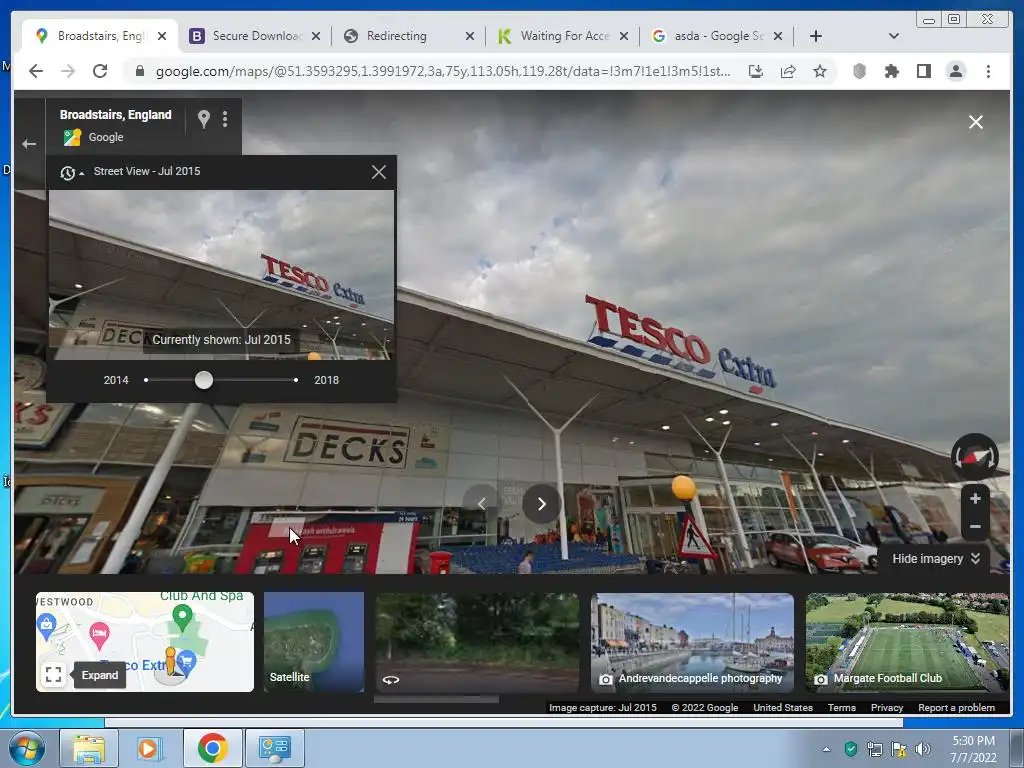Image resolution: width=1024 pixels, height=768 pixels.
Task: Open the shield extension icon
Action: (859, 71)
